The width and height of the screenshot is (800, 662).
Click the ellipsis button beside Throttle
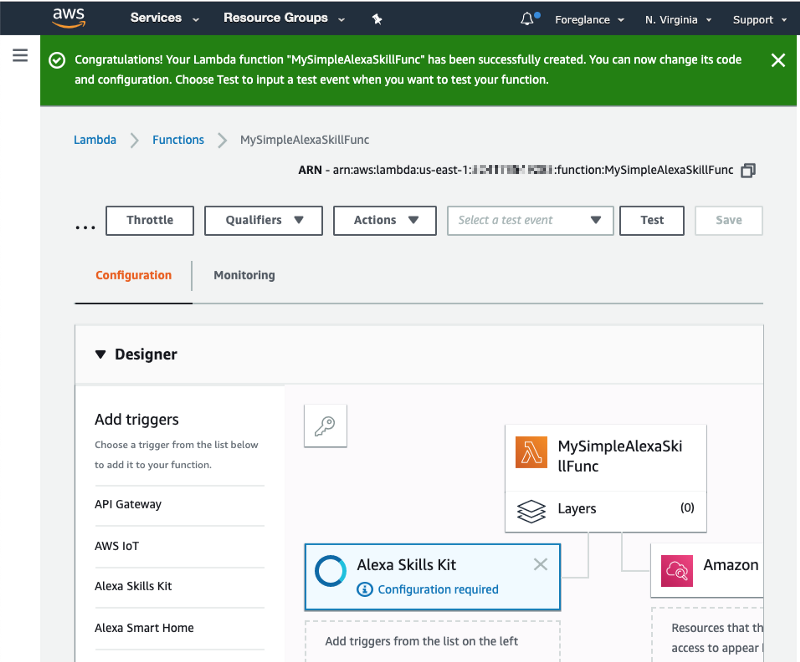click(85, 225)
